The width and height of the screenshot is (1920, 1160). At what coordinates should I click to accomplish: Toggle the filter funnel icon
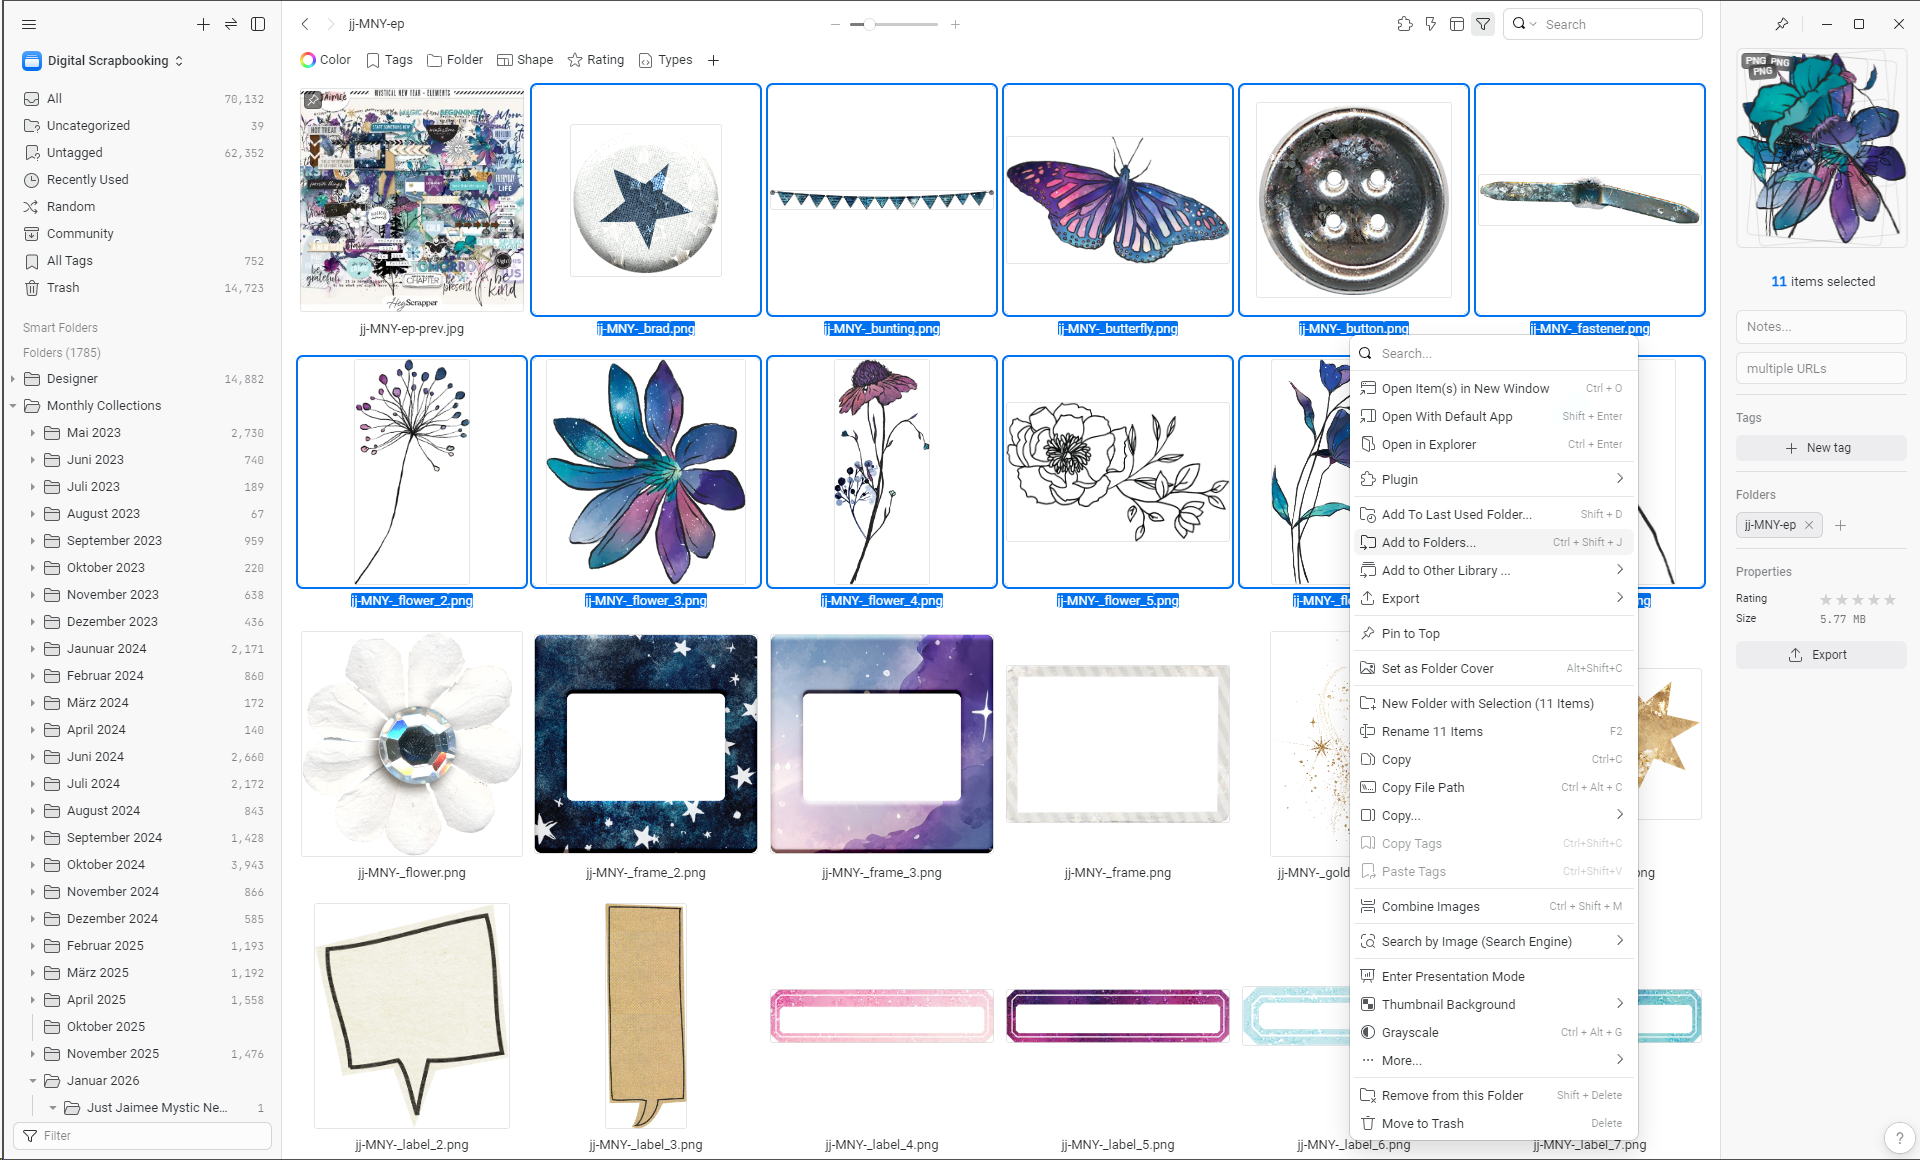pyautogui.click(x=1483, y=24)
